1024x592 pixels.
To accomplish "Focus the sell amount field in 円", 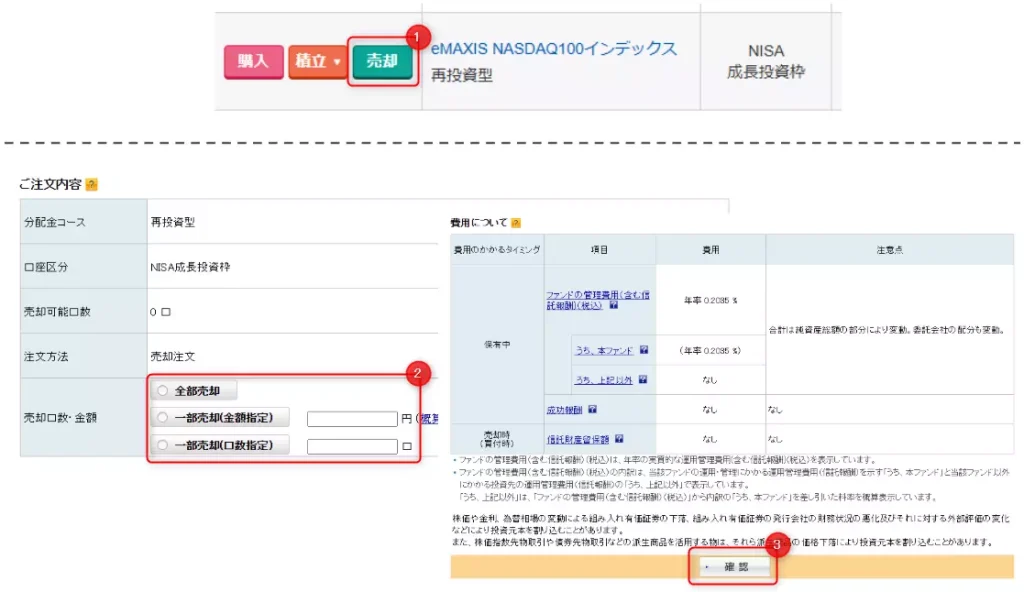I will (352, 419).
